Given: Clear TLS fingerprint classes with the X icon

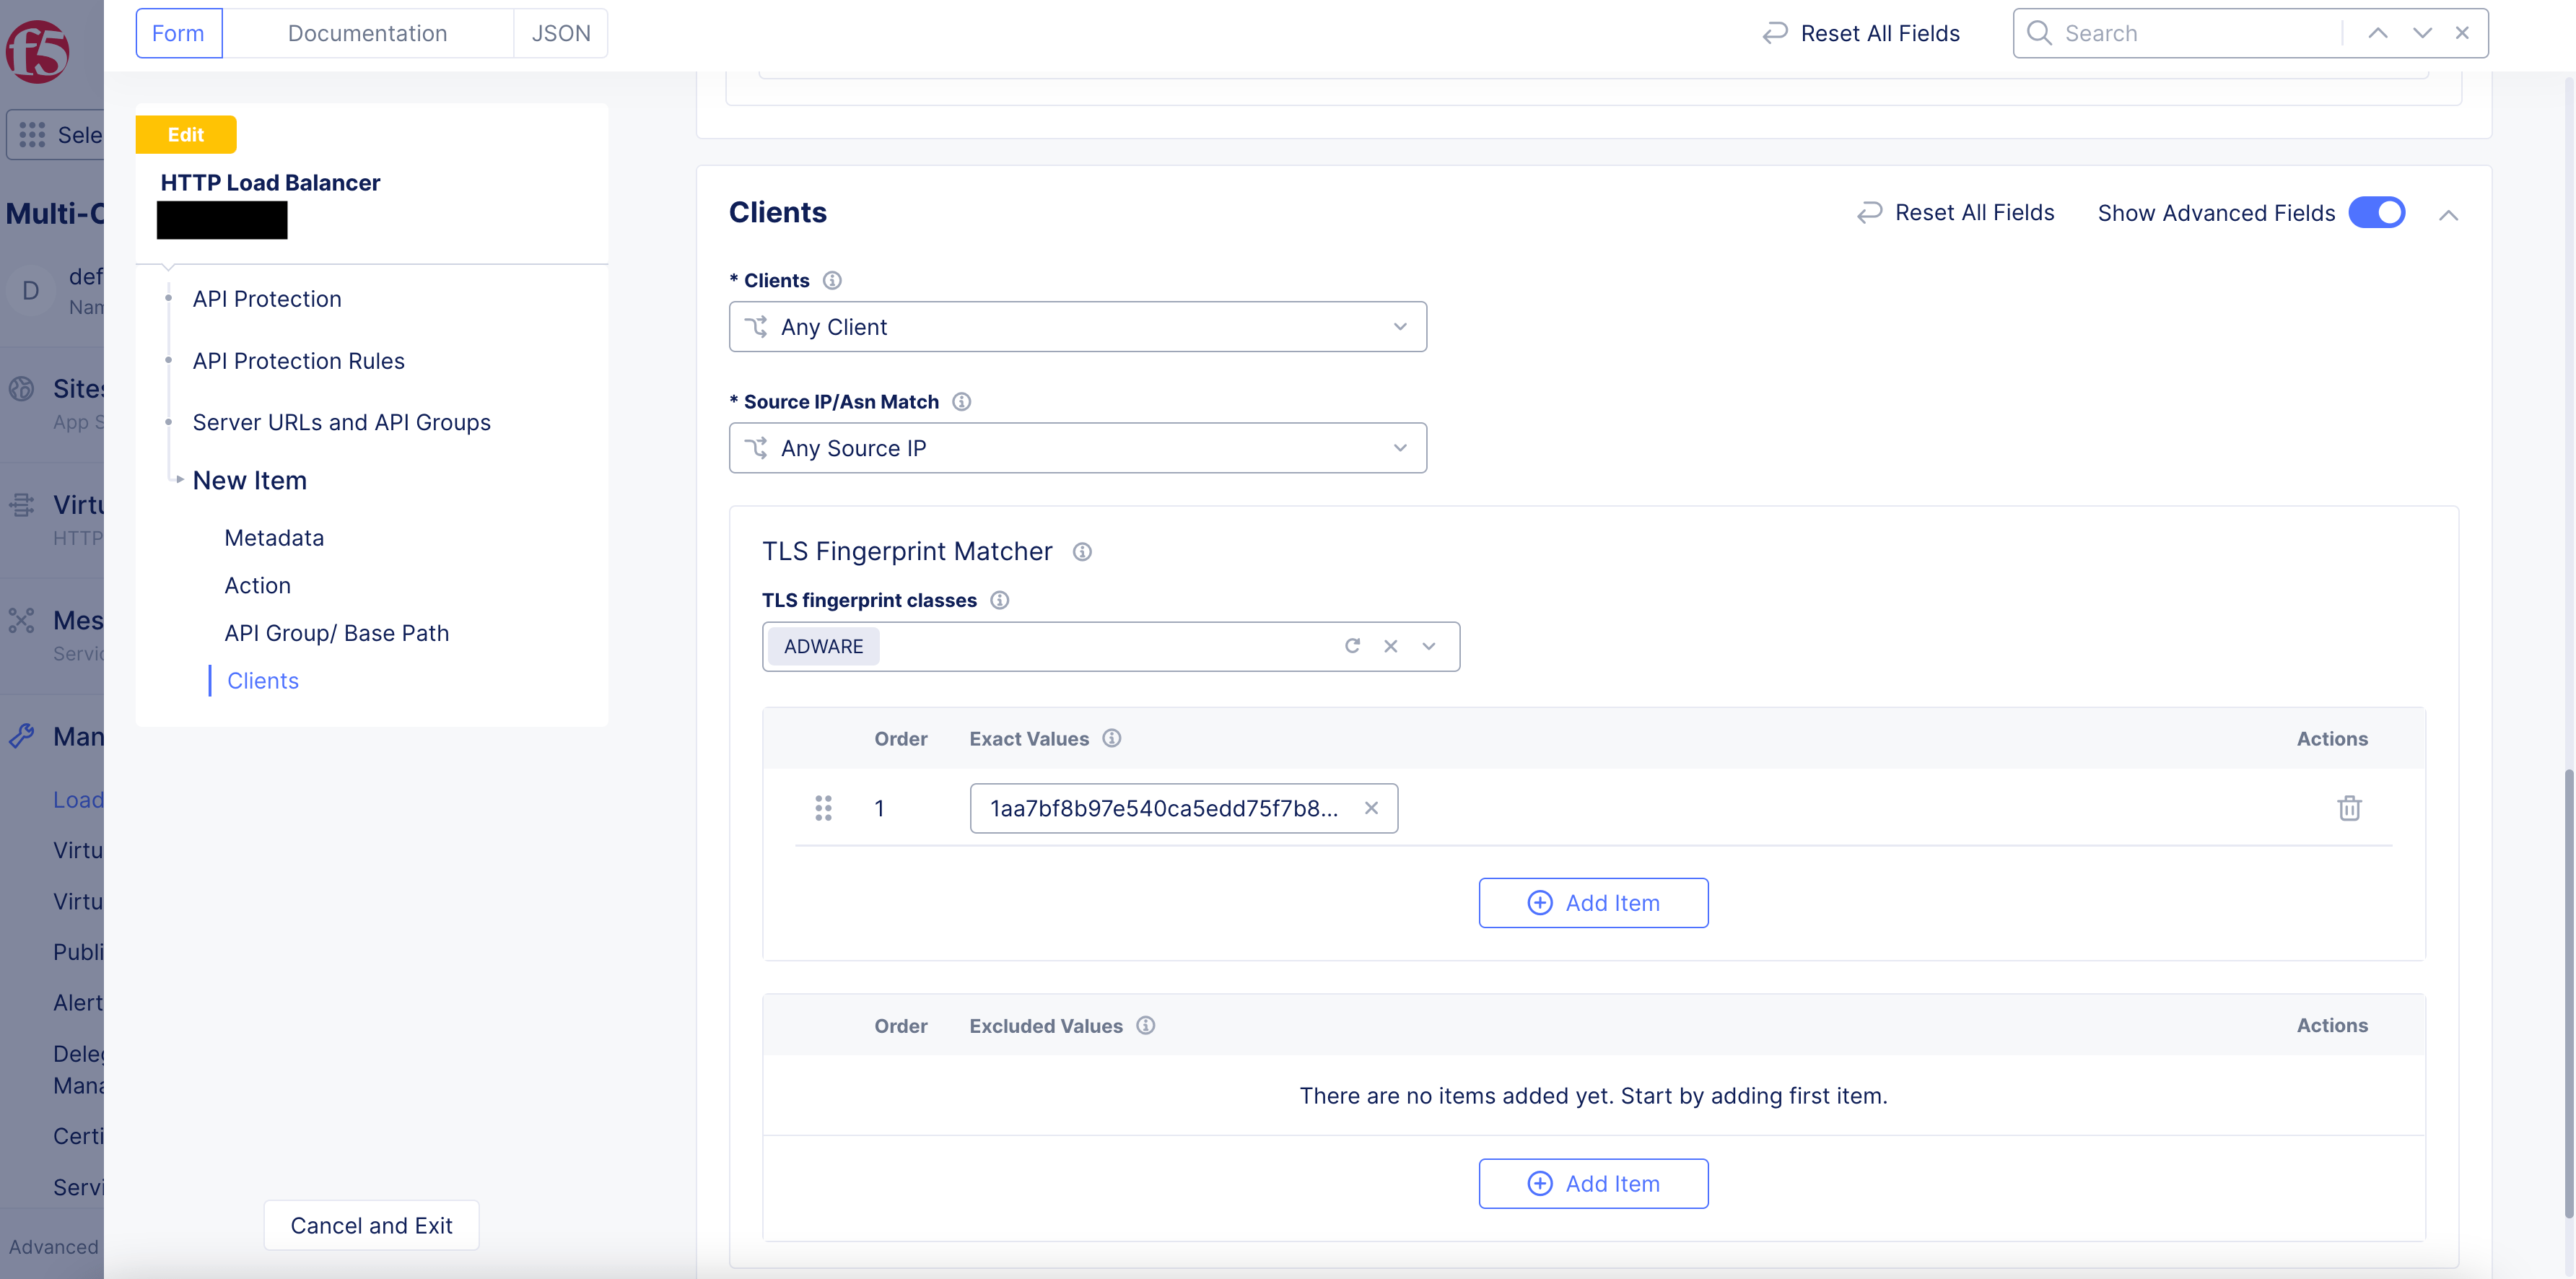Looking at the screenshot, I should 1390,646.
